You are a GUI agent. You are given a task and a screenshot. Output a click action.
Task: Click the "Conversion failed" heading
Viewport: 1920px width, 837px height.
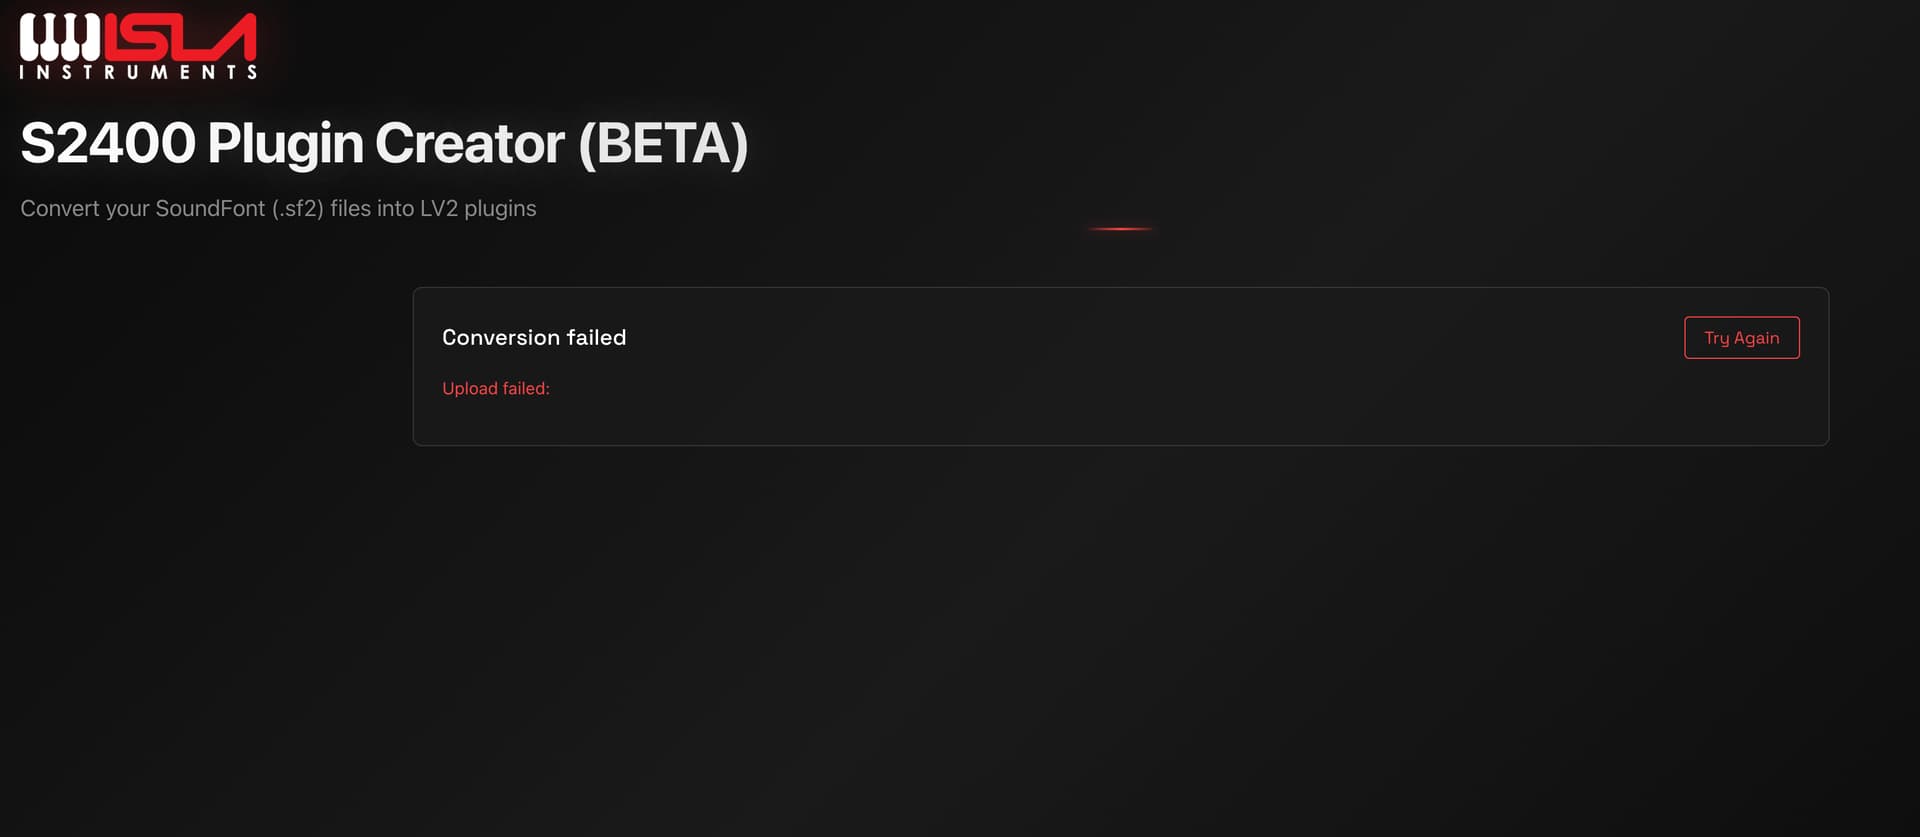534,338
